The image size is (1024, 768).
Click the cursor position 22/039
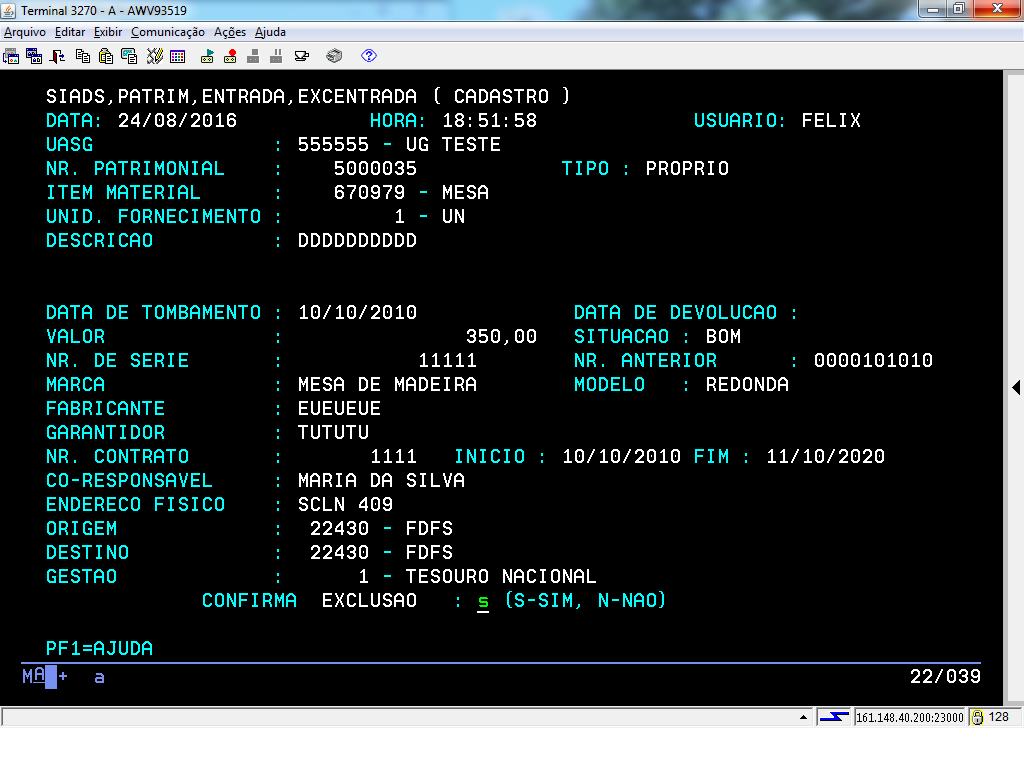(945, 677)
